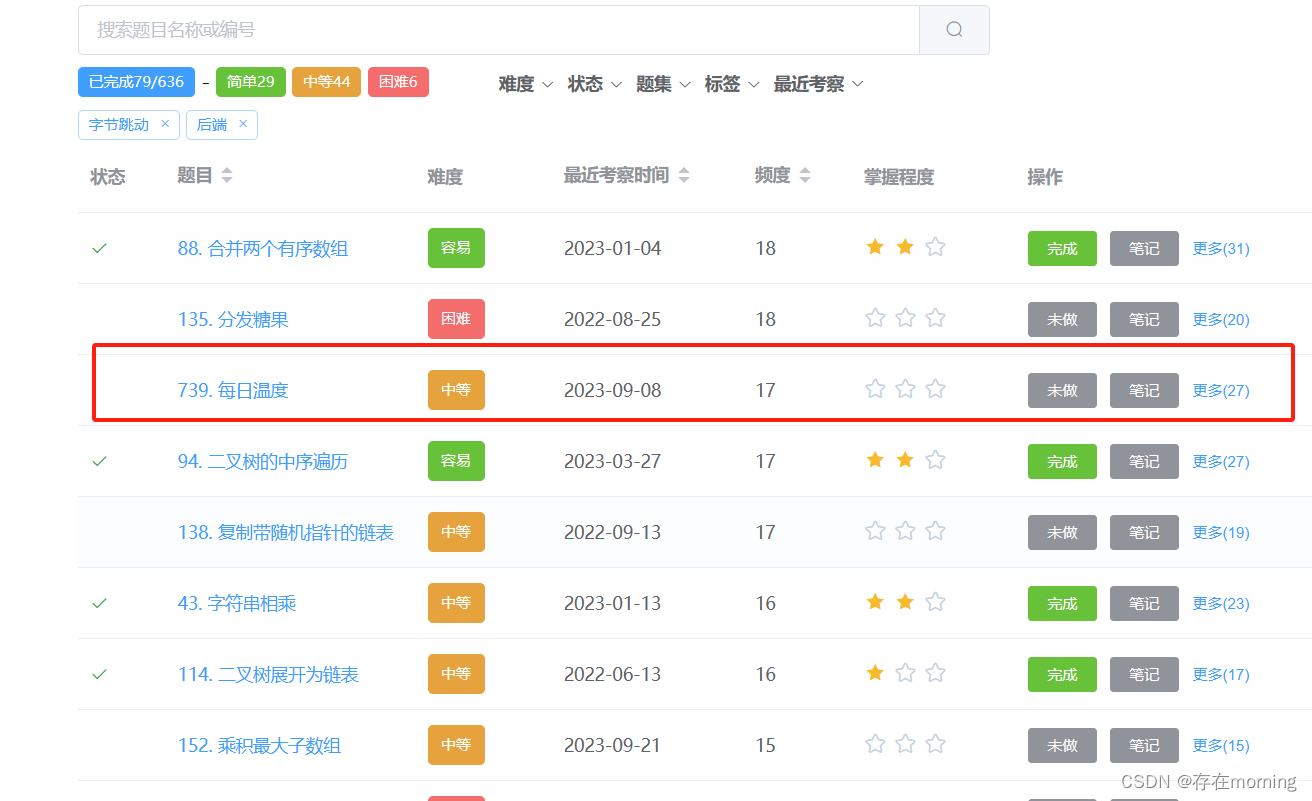
Task: Click date 2022-06-13
Action: 612,675
